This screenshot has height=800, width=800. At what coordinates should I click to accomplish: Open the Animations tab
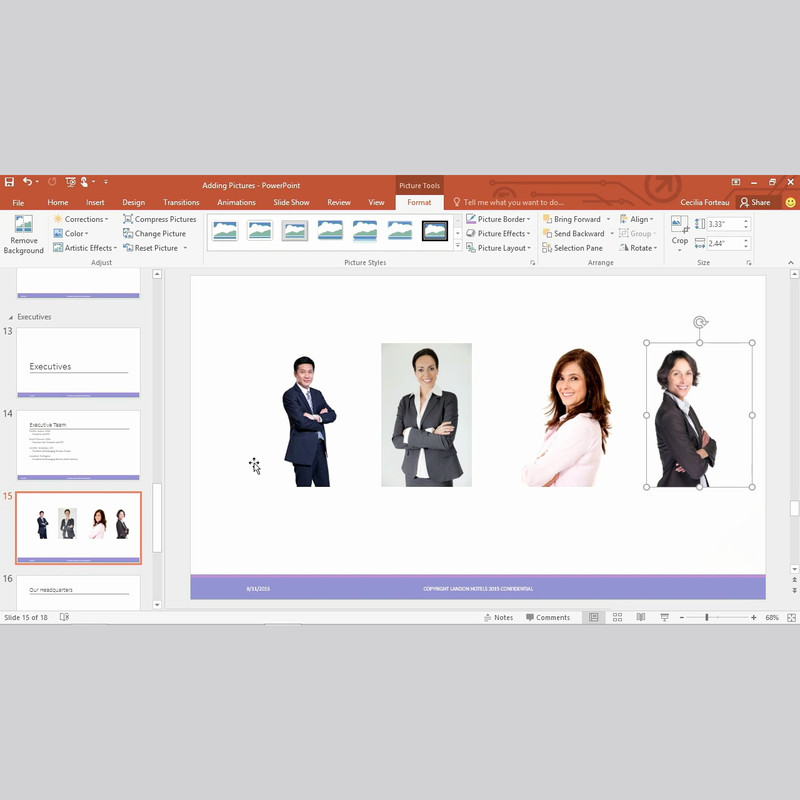click(236, 202)
